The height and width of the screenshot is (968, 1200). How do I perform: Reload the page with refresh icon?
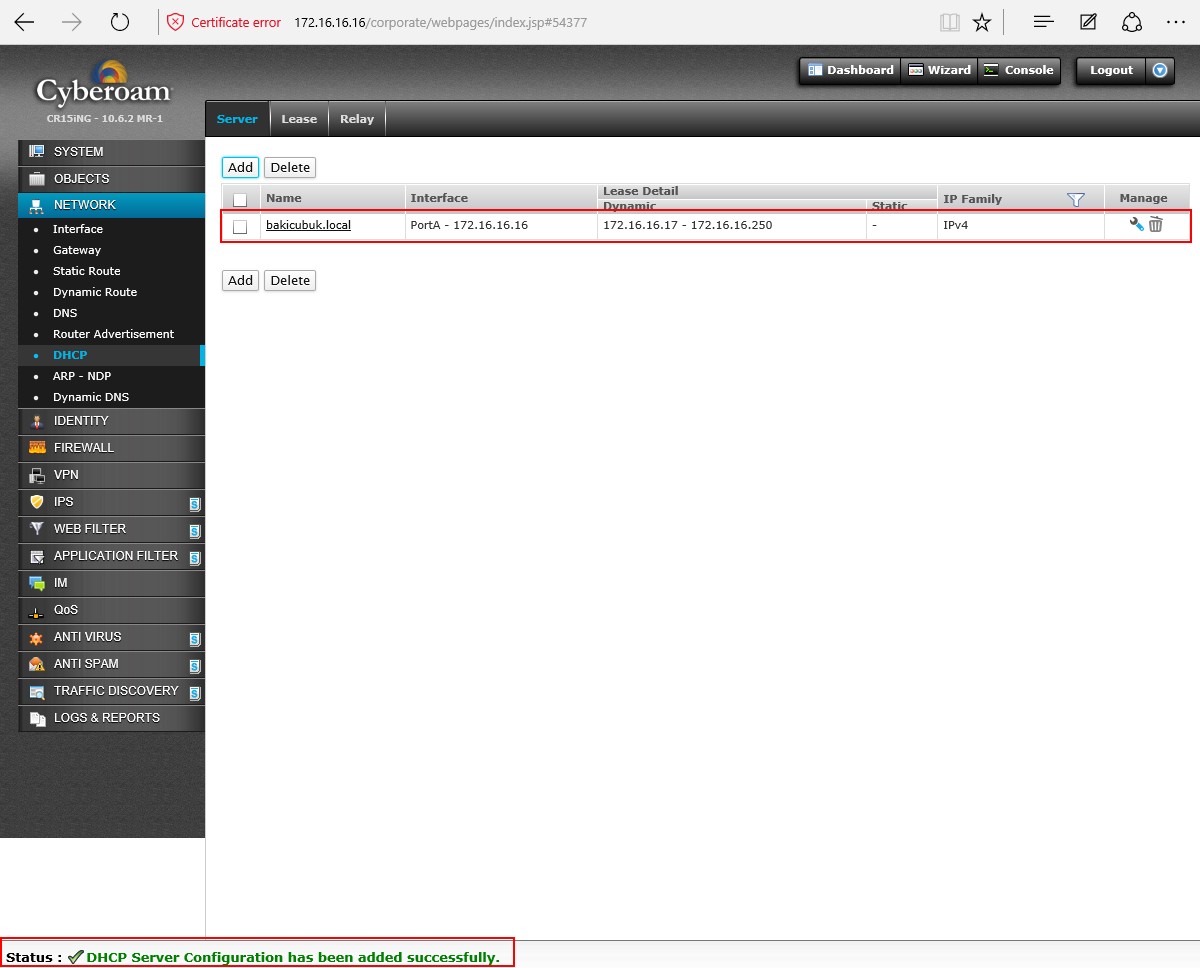(x=120, y=22)
